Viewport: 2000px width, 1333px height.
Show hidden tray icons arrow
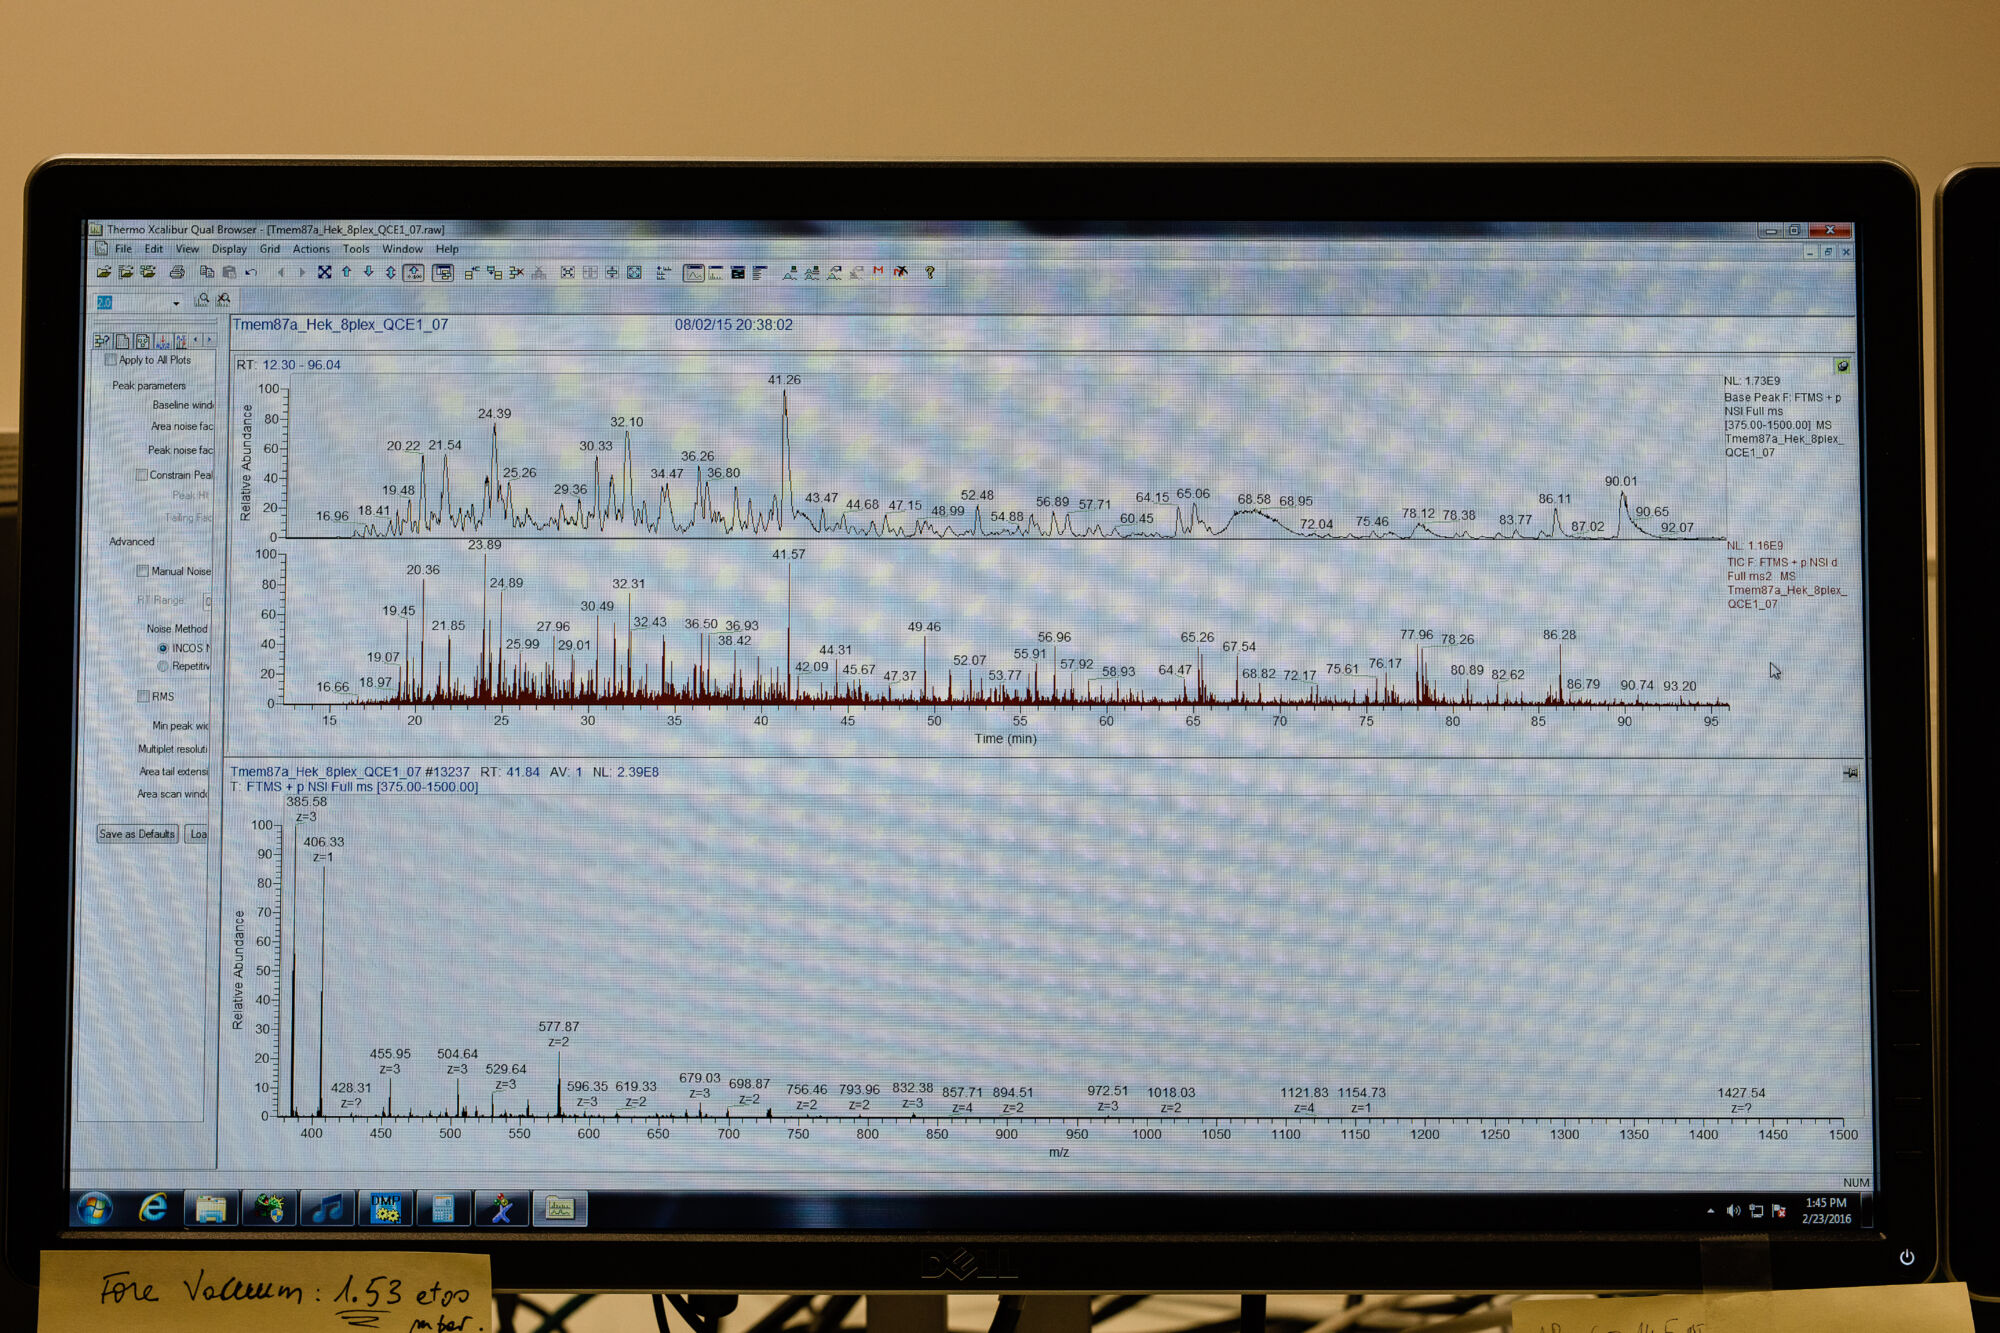1711,1211
